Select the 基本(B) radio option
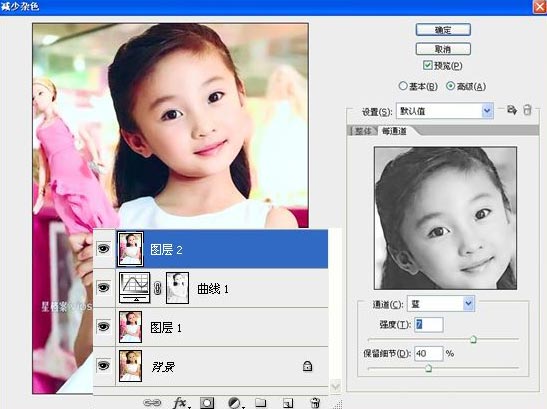The width and height of the screenshot is (547, 409). (403, 86)
